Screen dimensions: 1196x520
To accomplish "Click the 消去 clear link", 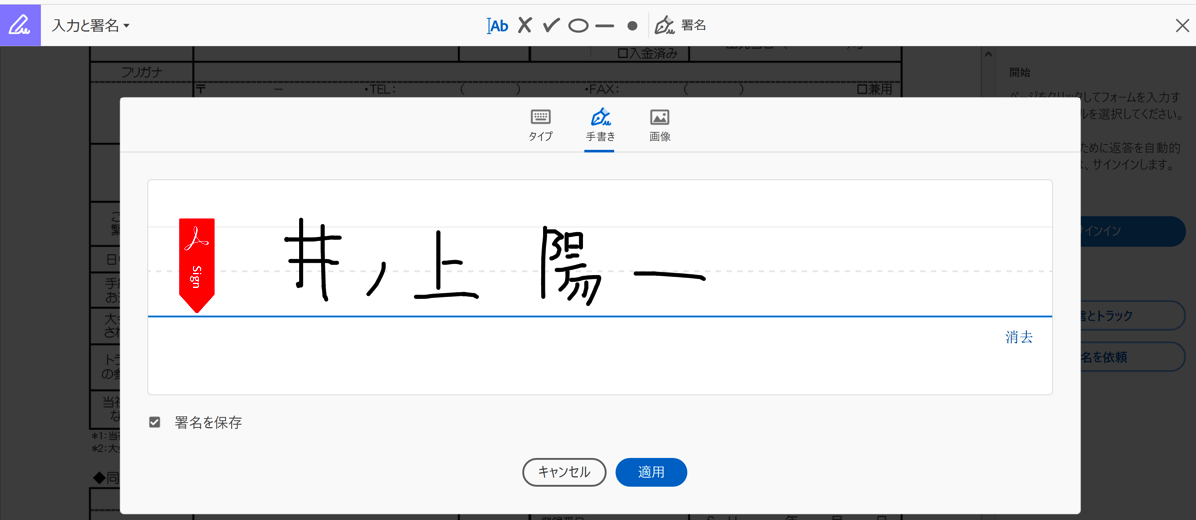I will pos(1019,337).
